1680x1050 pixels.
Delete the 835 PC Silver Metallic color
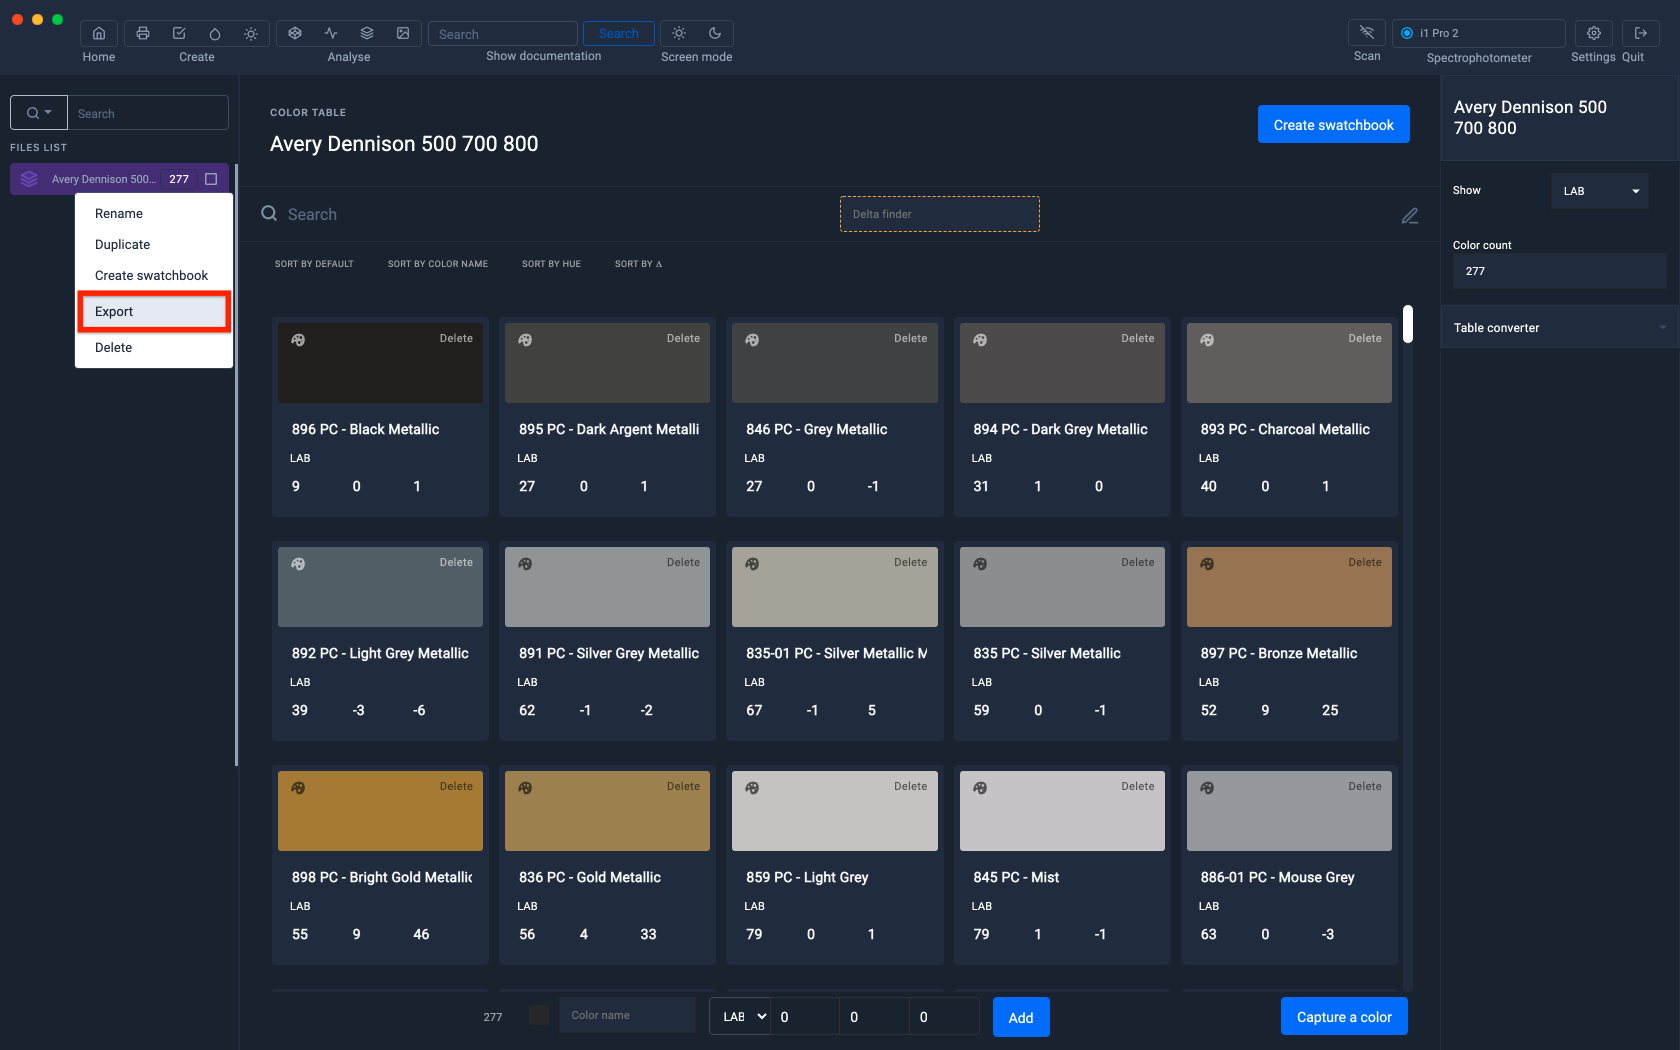pyautogui.click(x=1137, y=562)
